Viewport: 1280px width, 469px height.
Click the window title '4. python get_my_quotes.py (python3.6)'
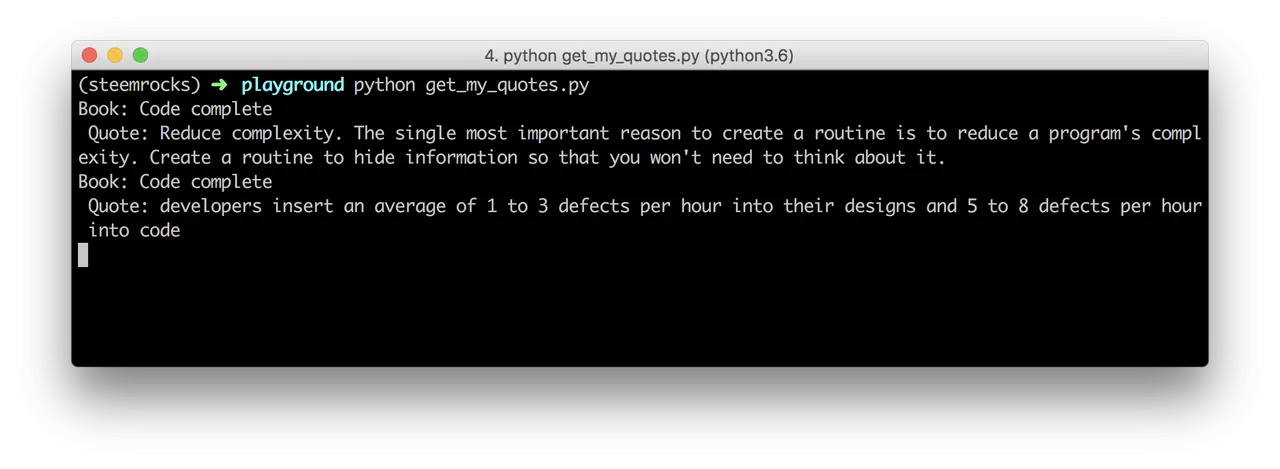(639, 56)
